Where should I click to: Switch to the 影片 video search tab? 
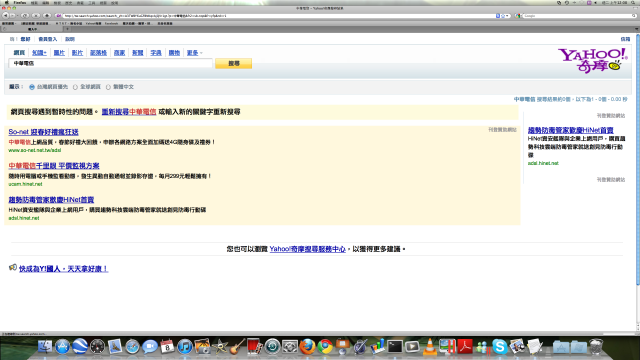click(77, 53)
